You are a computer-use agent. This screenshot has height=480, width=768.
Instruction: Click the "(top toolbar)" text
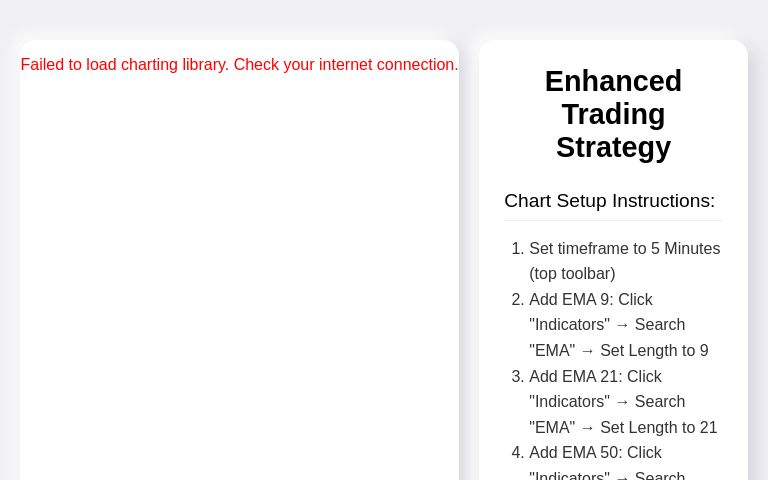[x=572, y=274]
